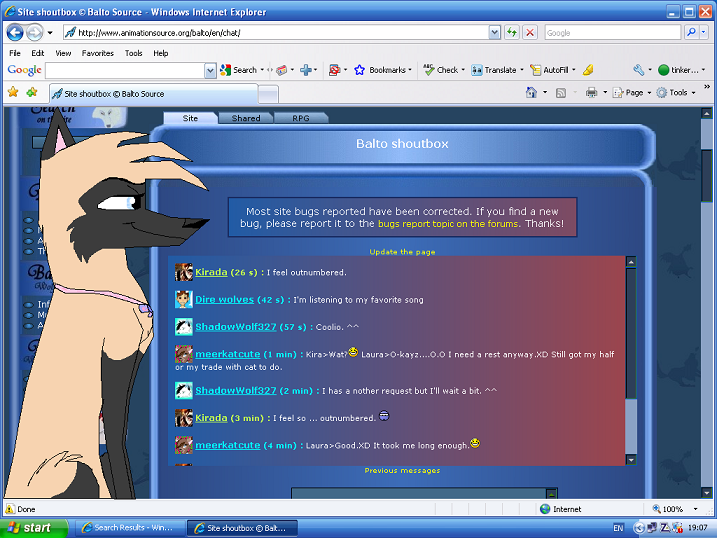Click the Home house icon
Image resolution: width=717 pixels, height=538 pixels.
point(531,92)
